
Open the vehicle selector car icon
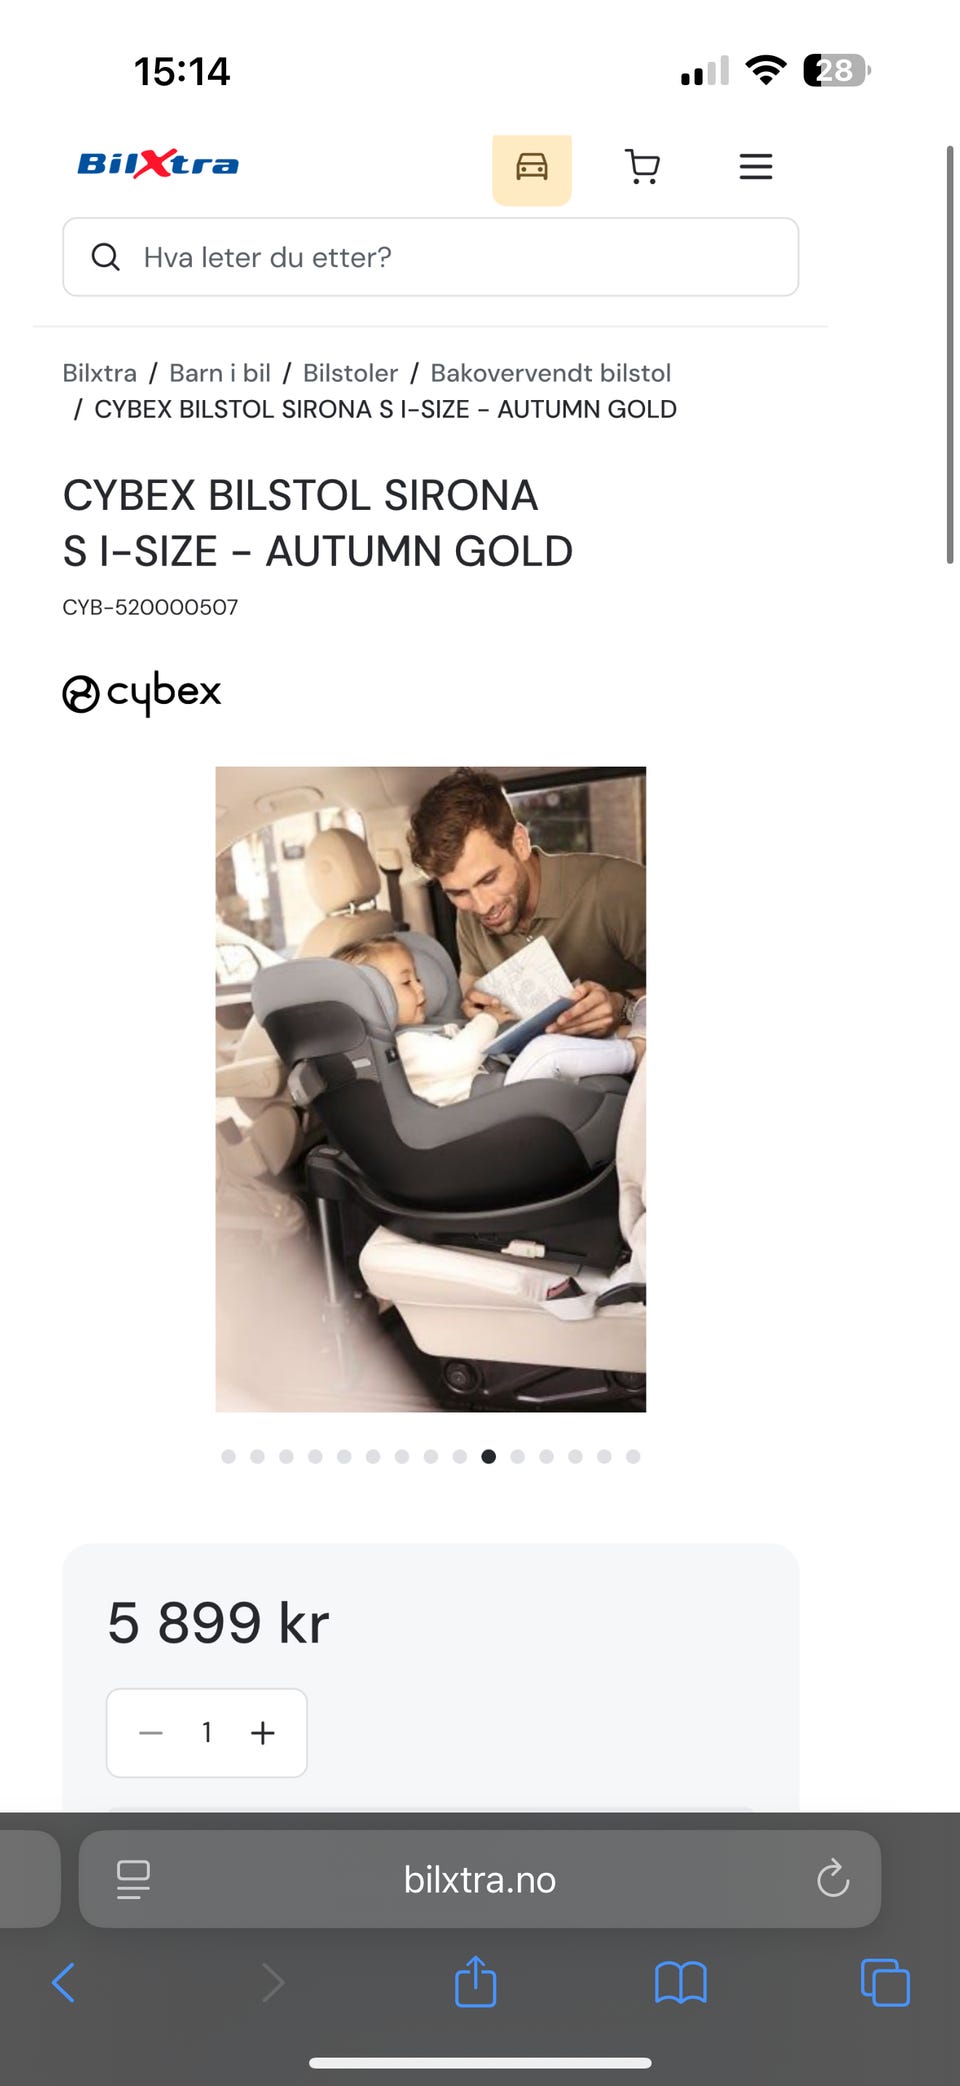click(532, 167)
